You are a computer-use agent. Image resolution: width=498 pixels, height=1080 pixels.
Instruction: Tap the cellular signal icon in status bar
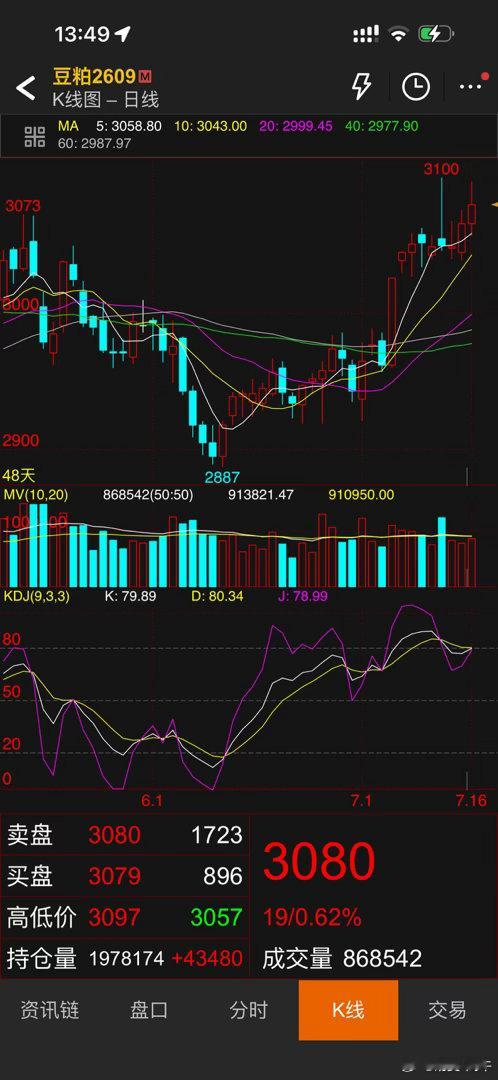coord(366,34)
